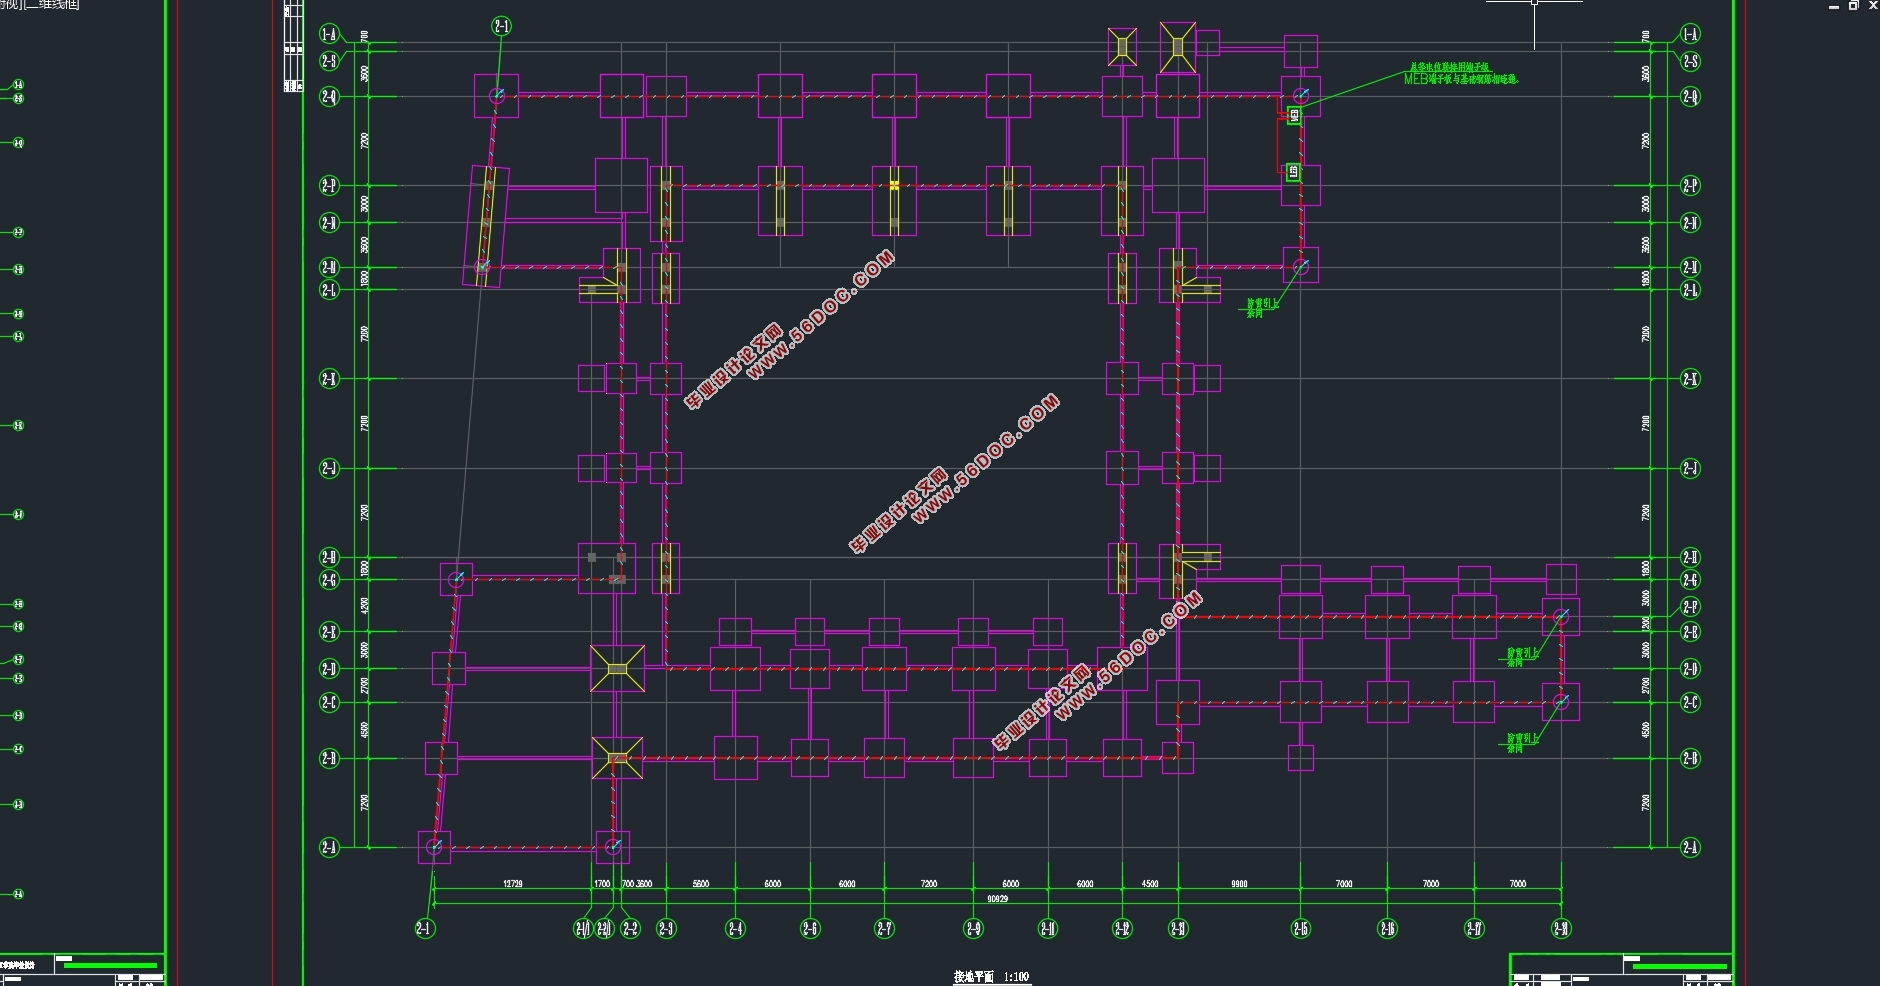Pick the bottom axis bubble 2-18
The image size is (1880, 986).
click(1561, 929)
